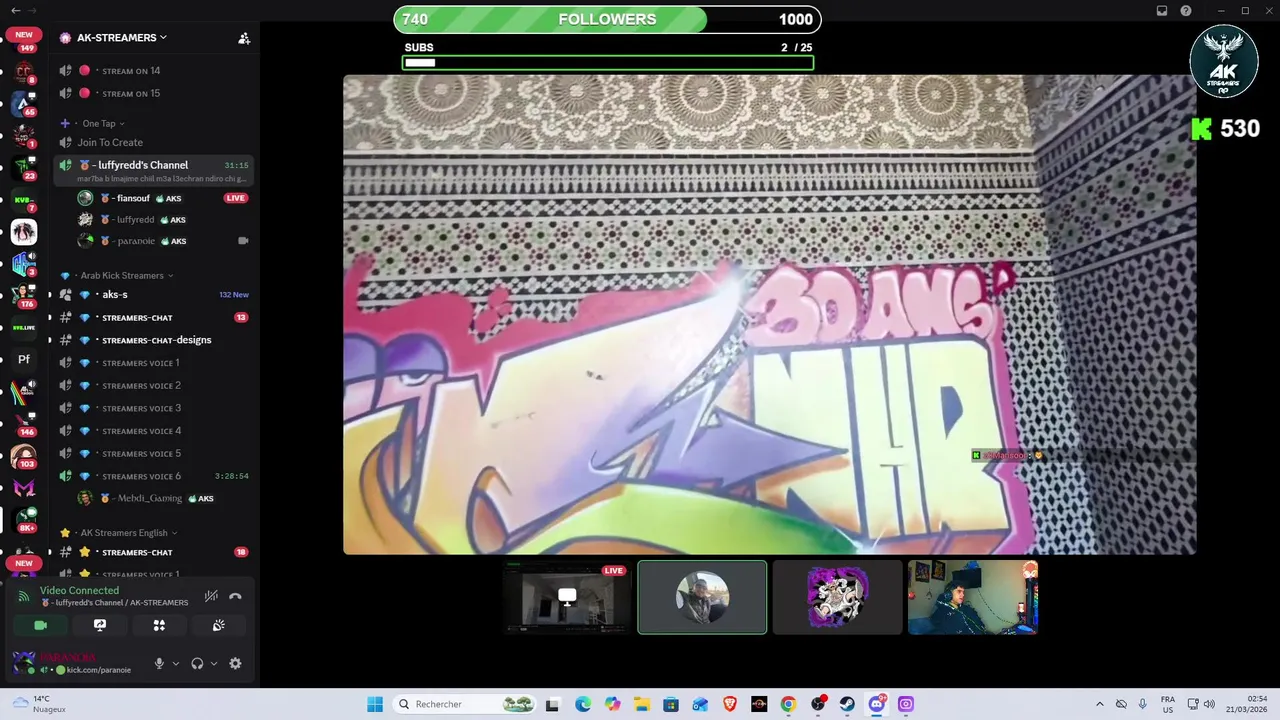The height and width of the screenshot is (720, 1280).
Task: Click the LIVE badge beside fiansouf
Action: pos(236,198)
